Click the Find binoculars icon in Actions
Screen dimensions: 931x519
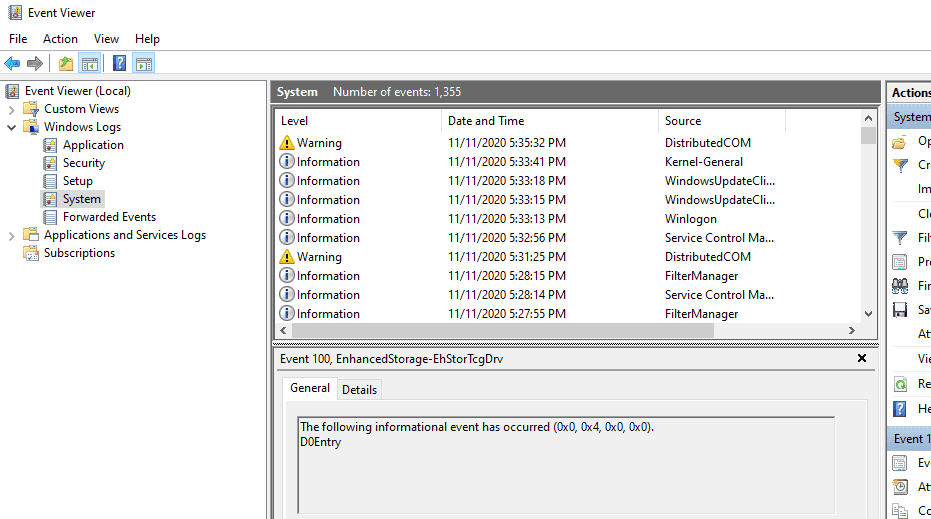900,286
